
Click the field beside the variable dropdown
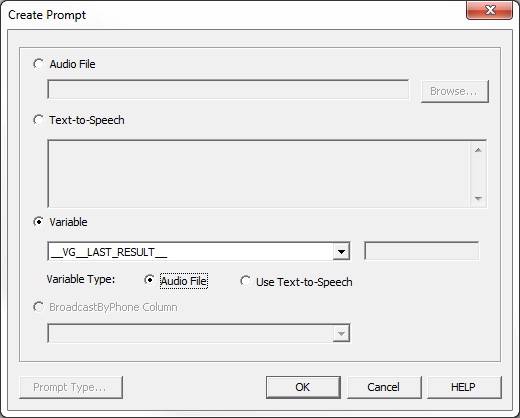(422, 251)
